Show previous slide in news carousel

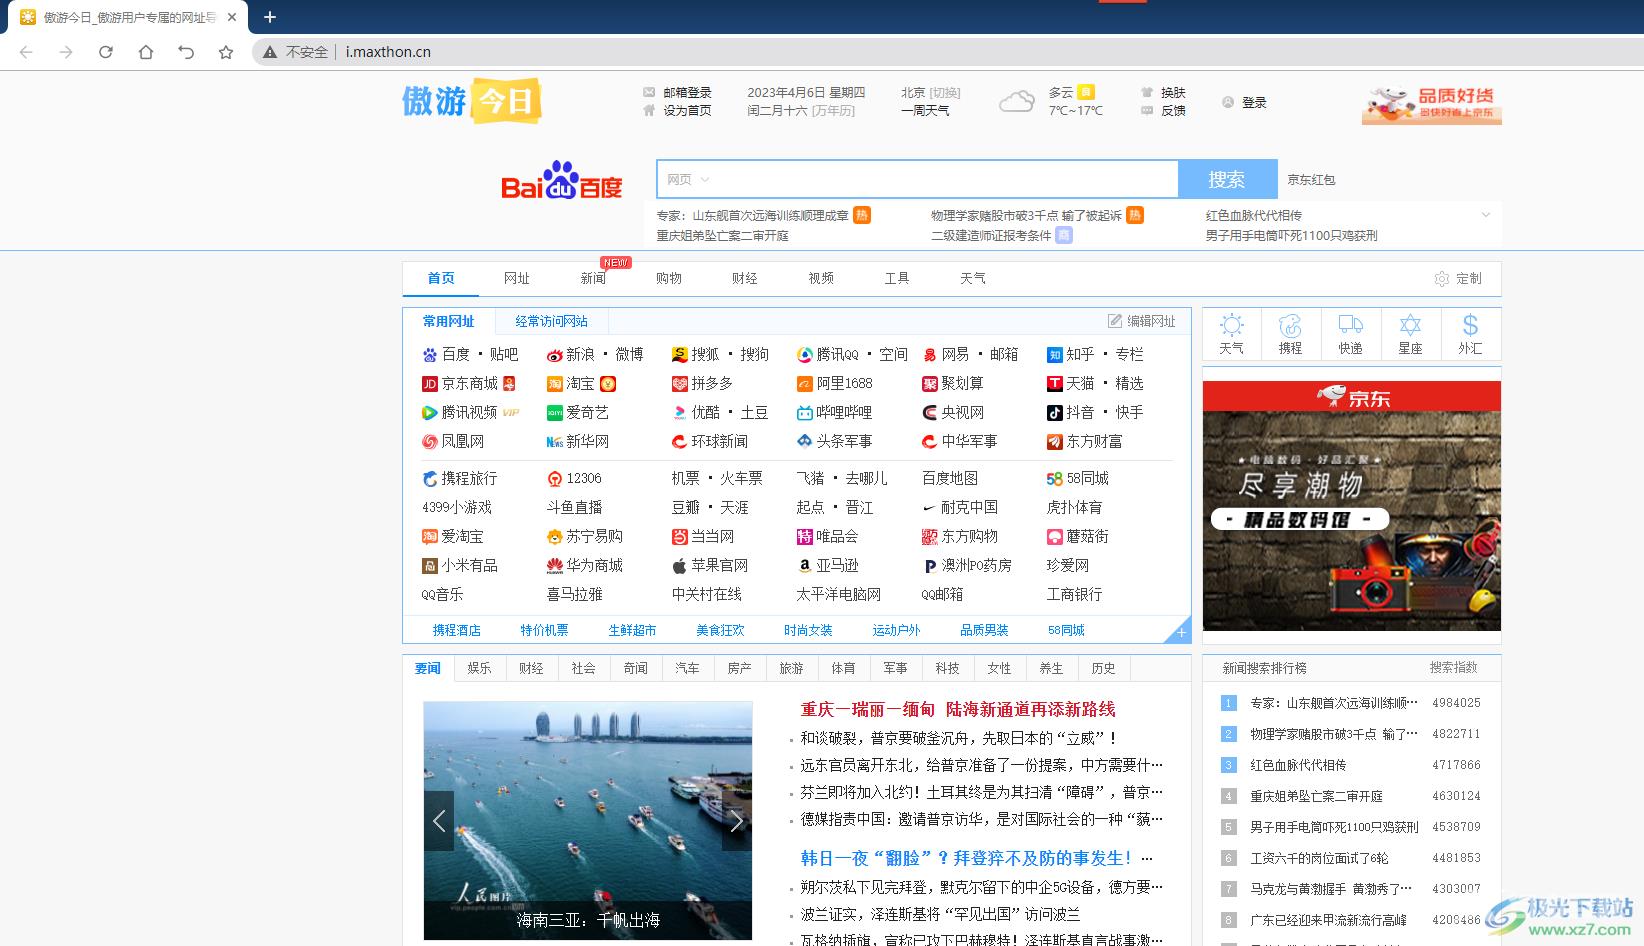[x=439, y=821]
